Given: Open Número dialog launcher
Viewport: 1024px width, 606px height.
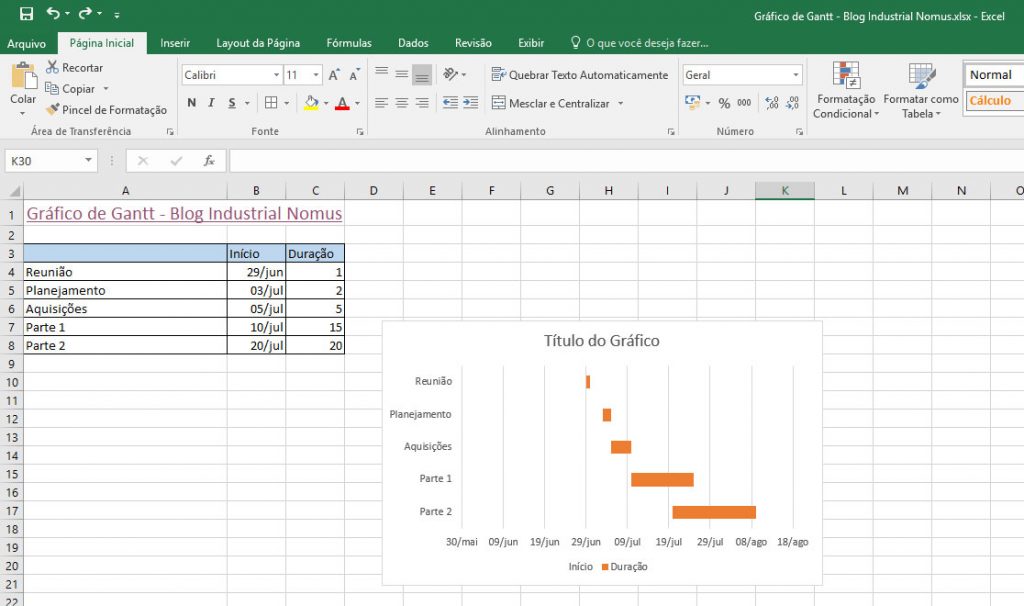Looking at the screenshot, I should click(799, 132).
